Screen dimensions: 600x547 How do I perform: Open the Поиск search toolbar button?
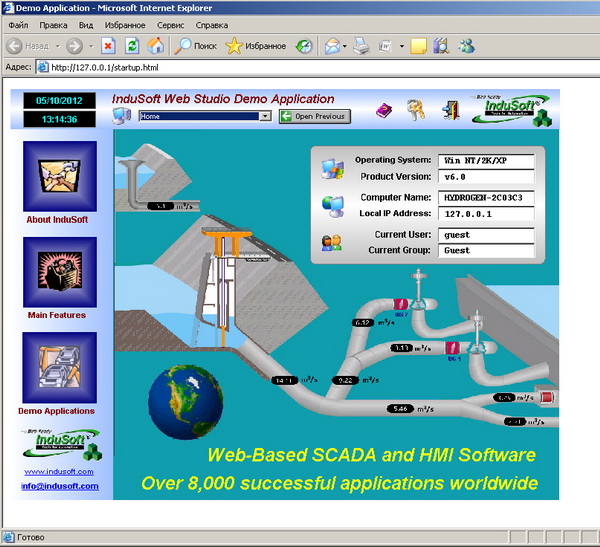click(196, 46)
